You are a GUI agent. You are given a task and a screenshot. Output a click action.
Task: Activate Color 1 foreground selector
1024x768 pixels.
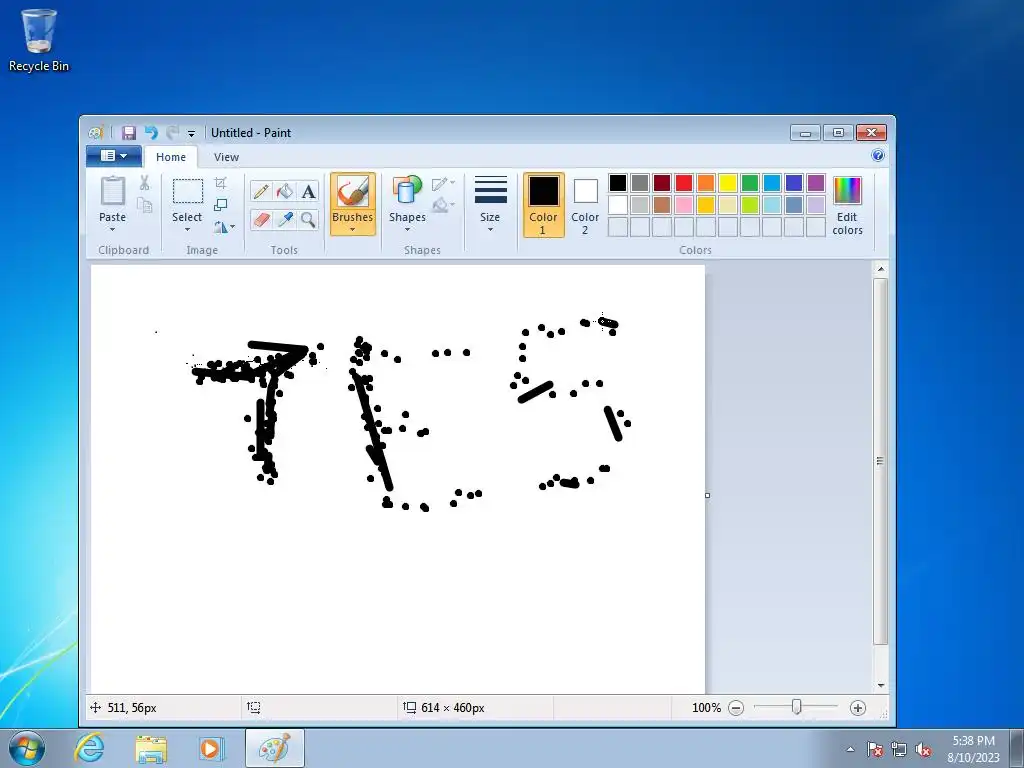(x=543, y=205)
